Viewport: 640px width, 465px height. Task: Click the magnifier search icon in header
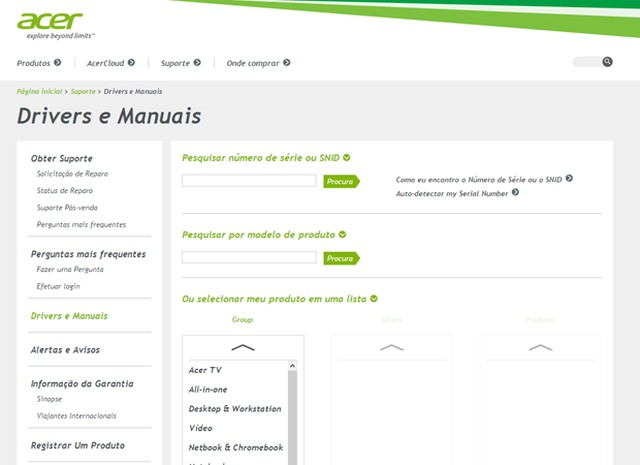click(x=607, y=62)
